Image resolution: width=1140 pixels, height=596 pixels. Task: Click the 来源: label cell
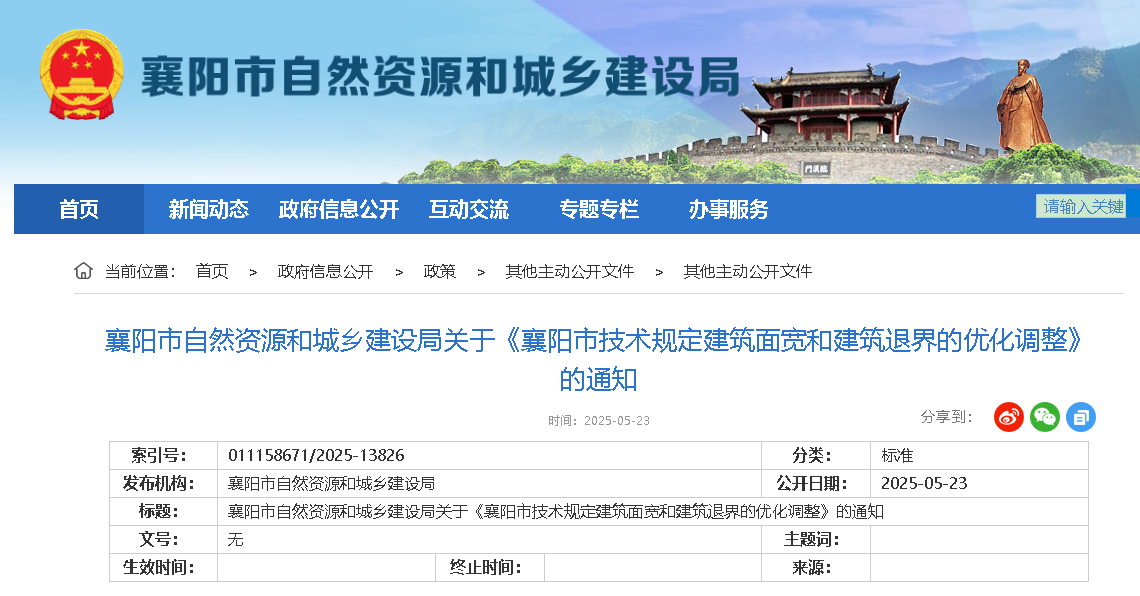click(816, 567)
